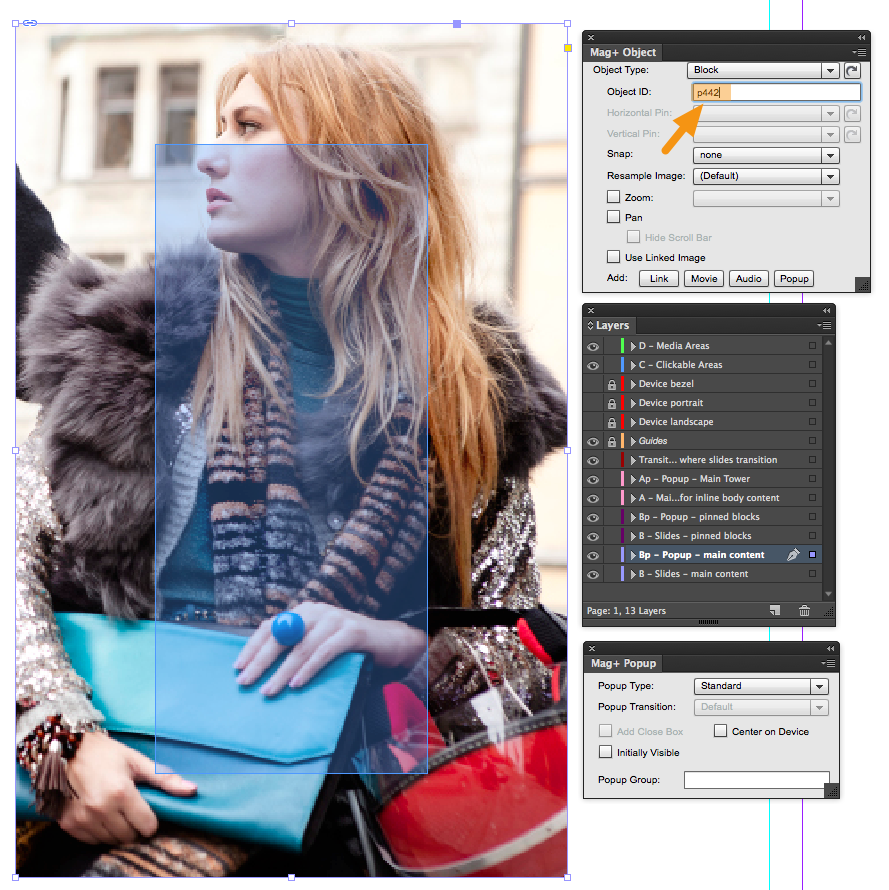889x890 pixels.
Task: Expand the Transit... where slides transition layer
Action: pos(633,460)
